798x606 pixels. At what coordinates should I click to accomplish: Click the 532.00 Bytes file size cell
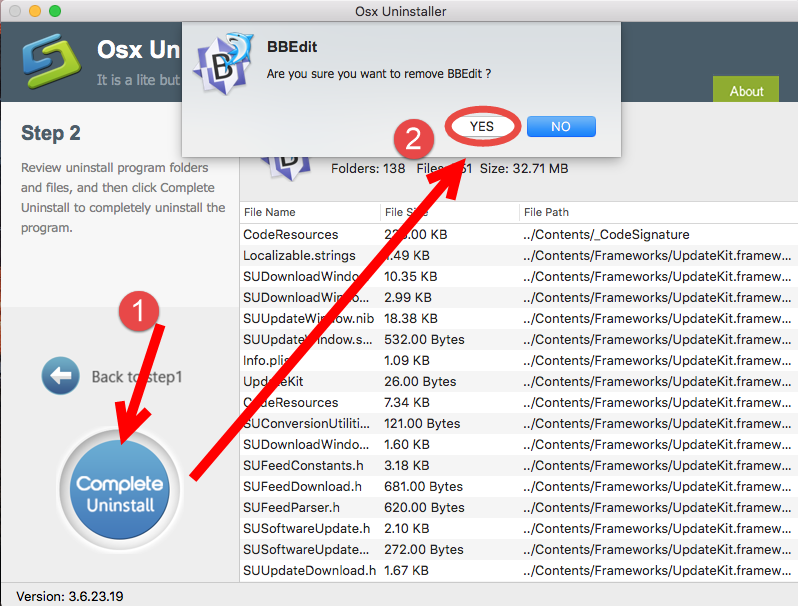coord(424,339)
